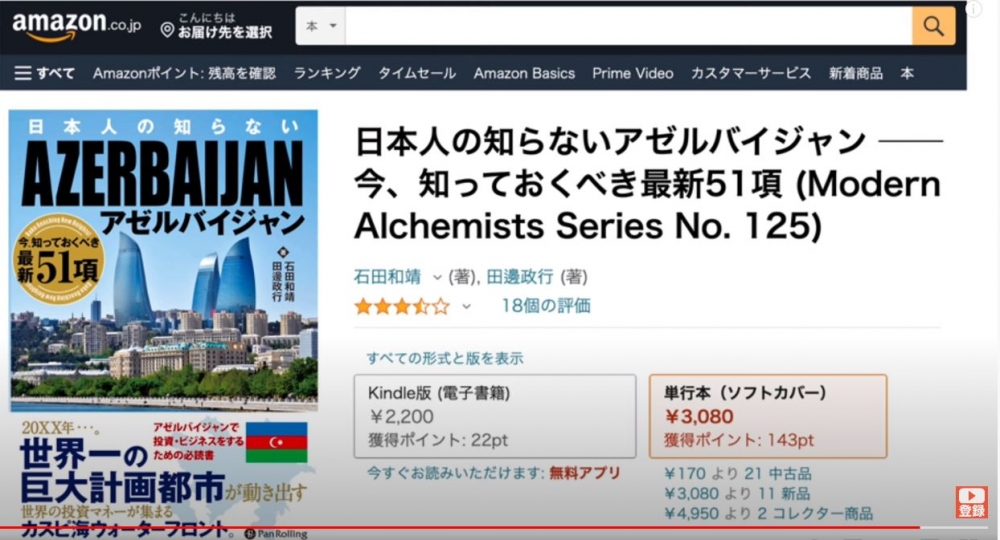Expand the rating breakdown chevron beside stars
Screen dimensions: 1000x540
[466, 307]
